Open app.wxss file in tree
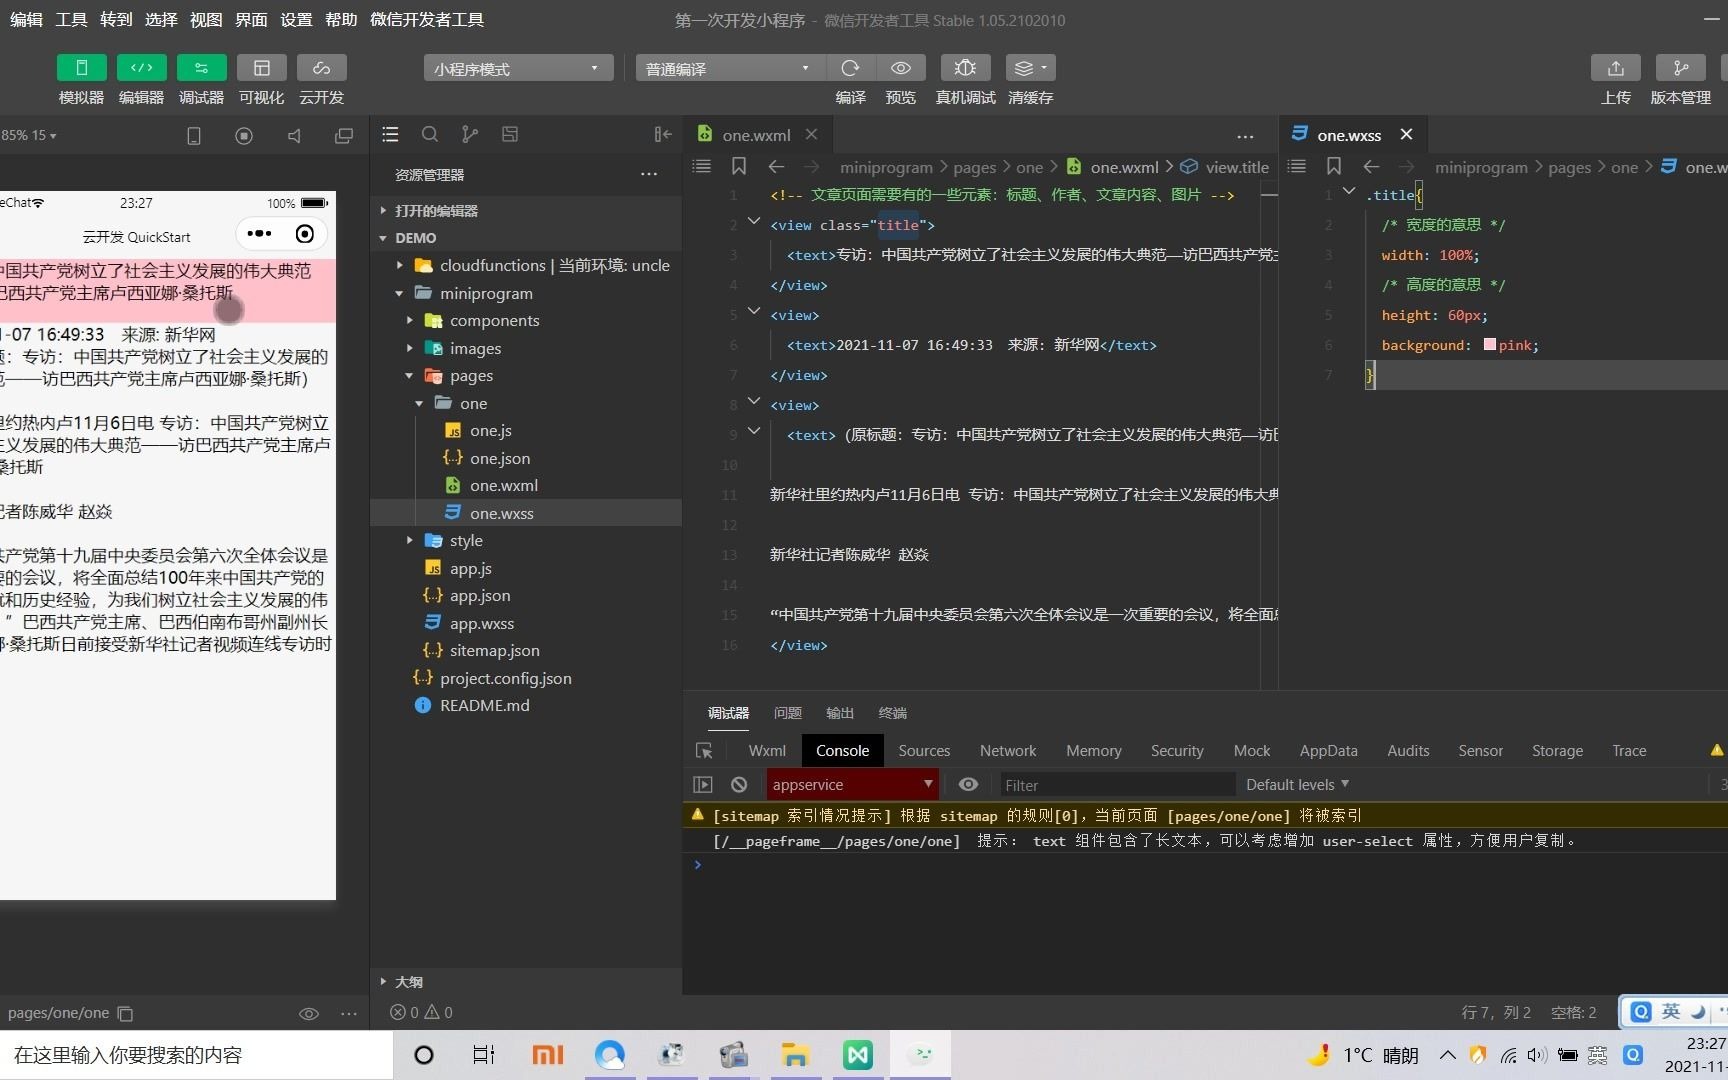Viewport: 1728px width, 1080px height. [x=482, y=623]
